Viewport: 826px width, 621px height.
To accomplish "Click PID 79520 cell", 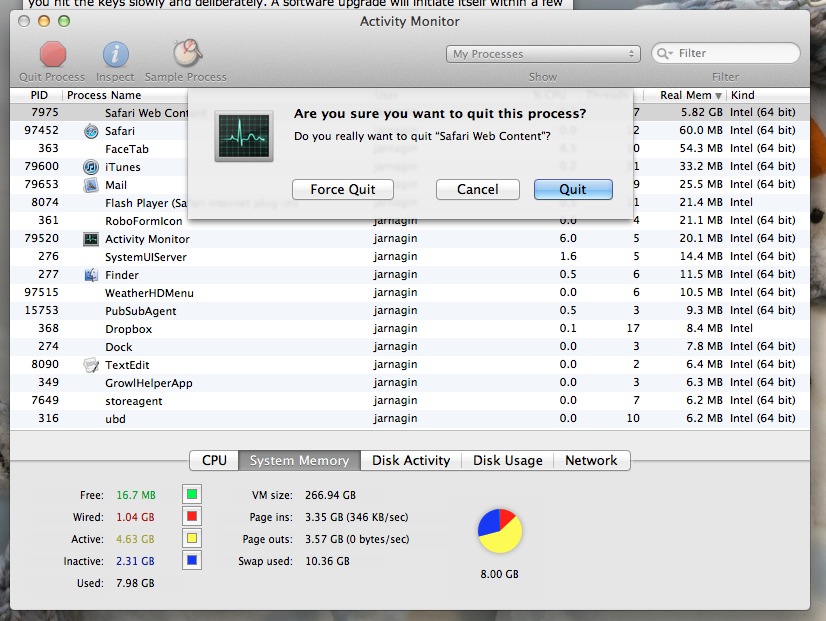I will [42, 239].
